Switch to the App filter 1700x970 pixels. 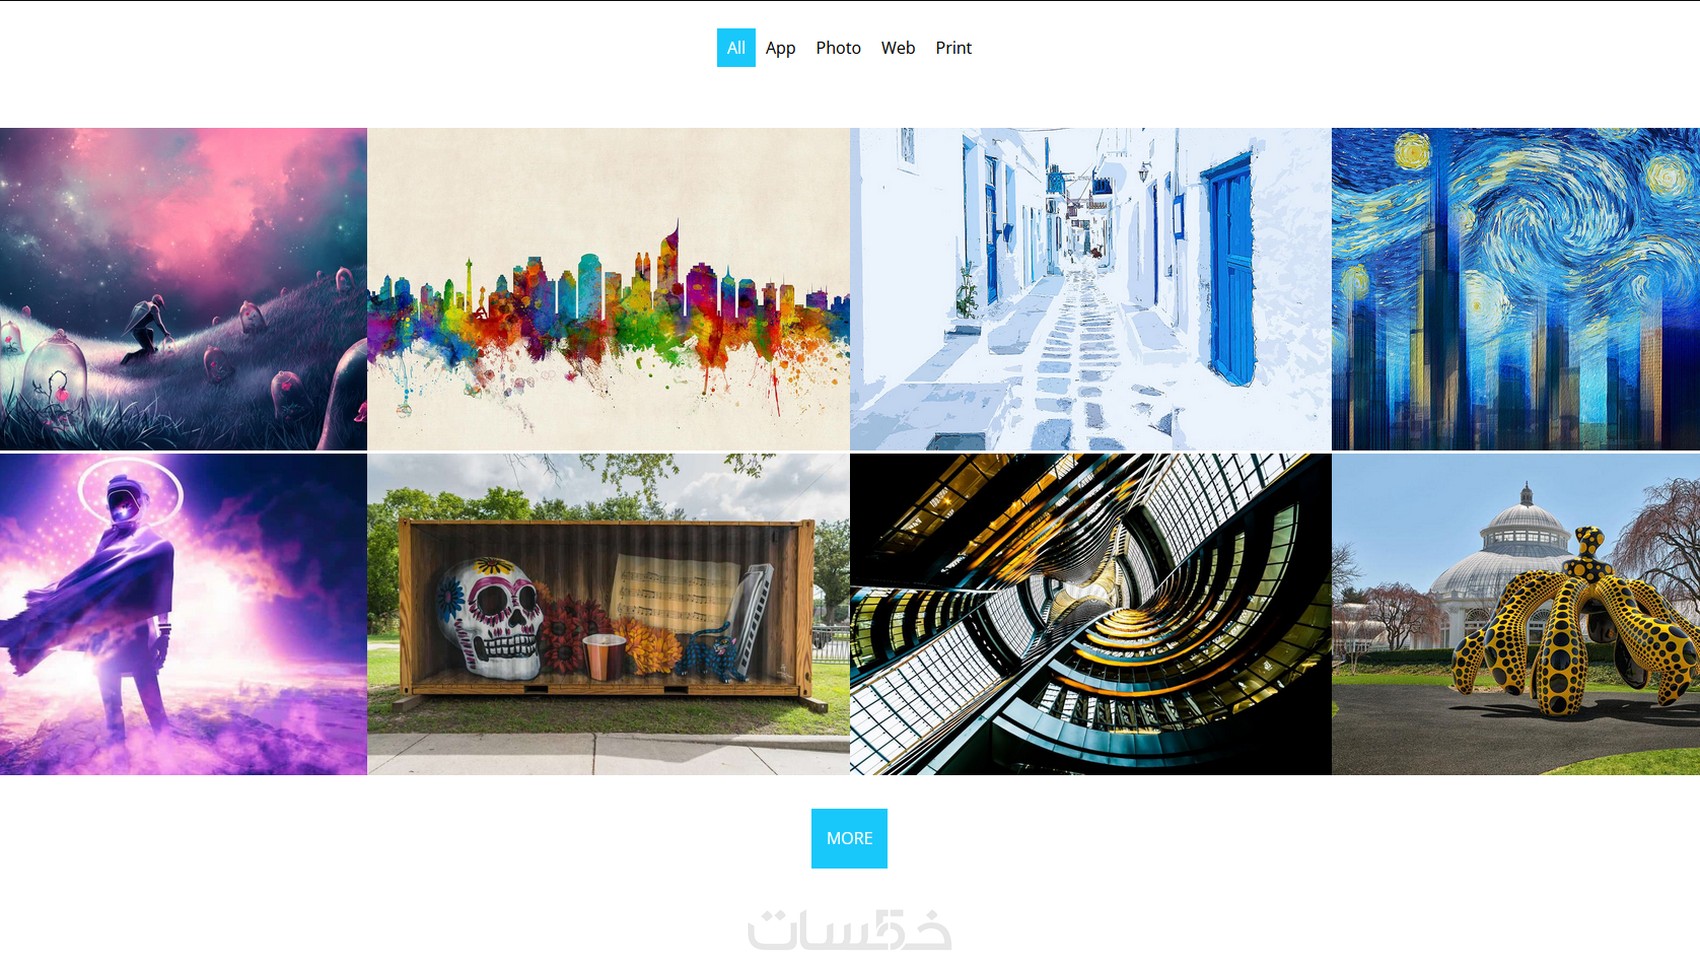click(781, 48)
